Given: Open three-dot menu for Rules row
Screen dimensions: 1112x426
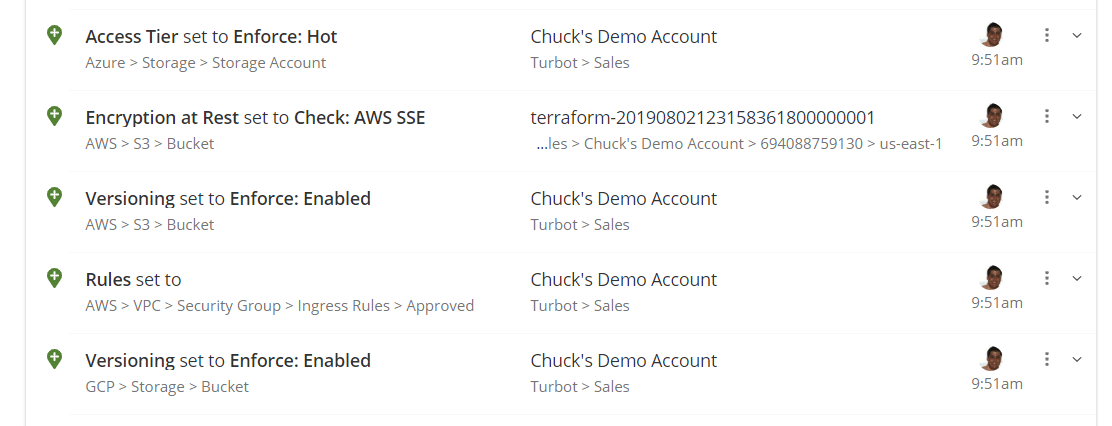Looking at the screenshot, I should [1047, 279].
